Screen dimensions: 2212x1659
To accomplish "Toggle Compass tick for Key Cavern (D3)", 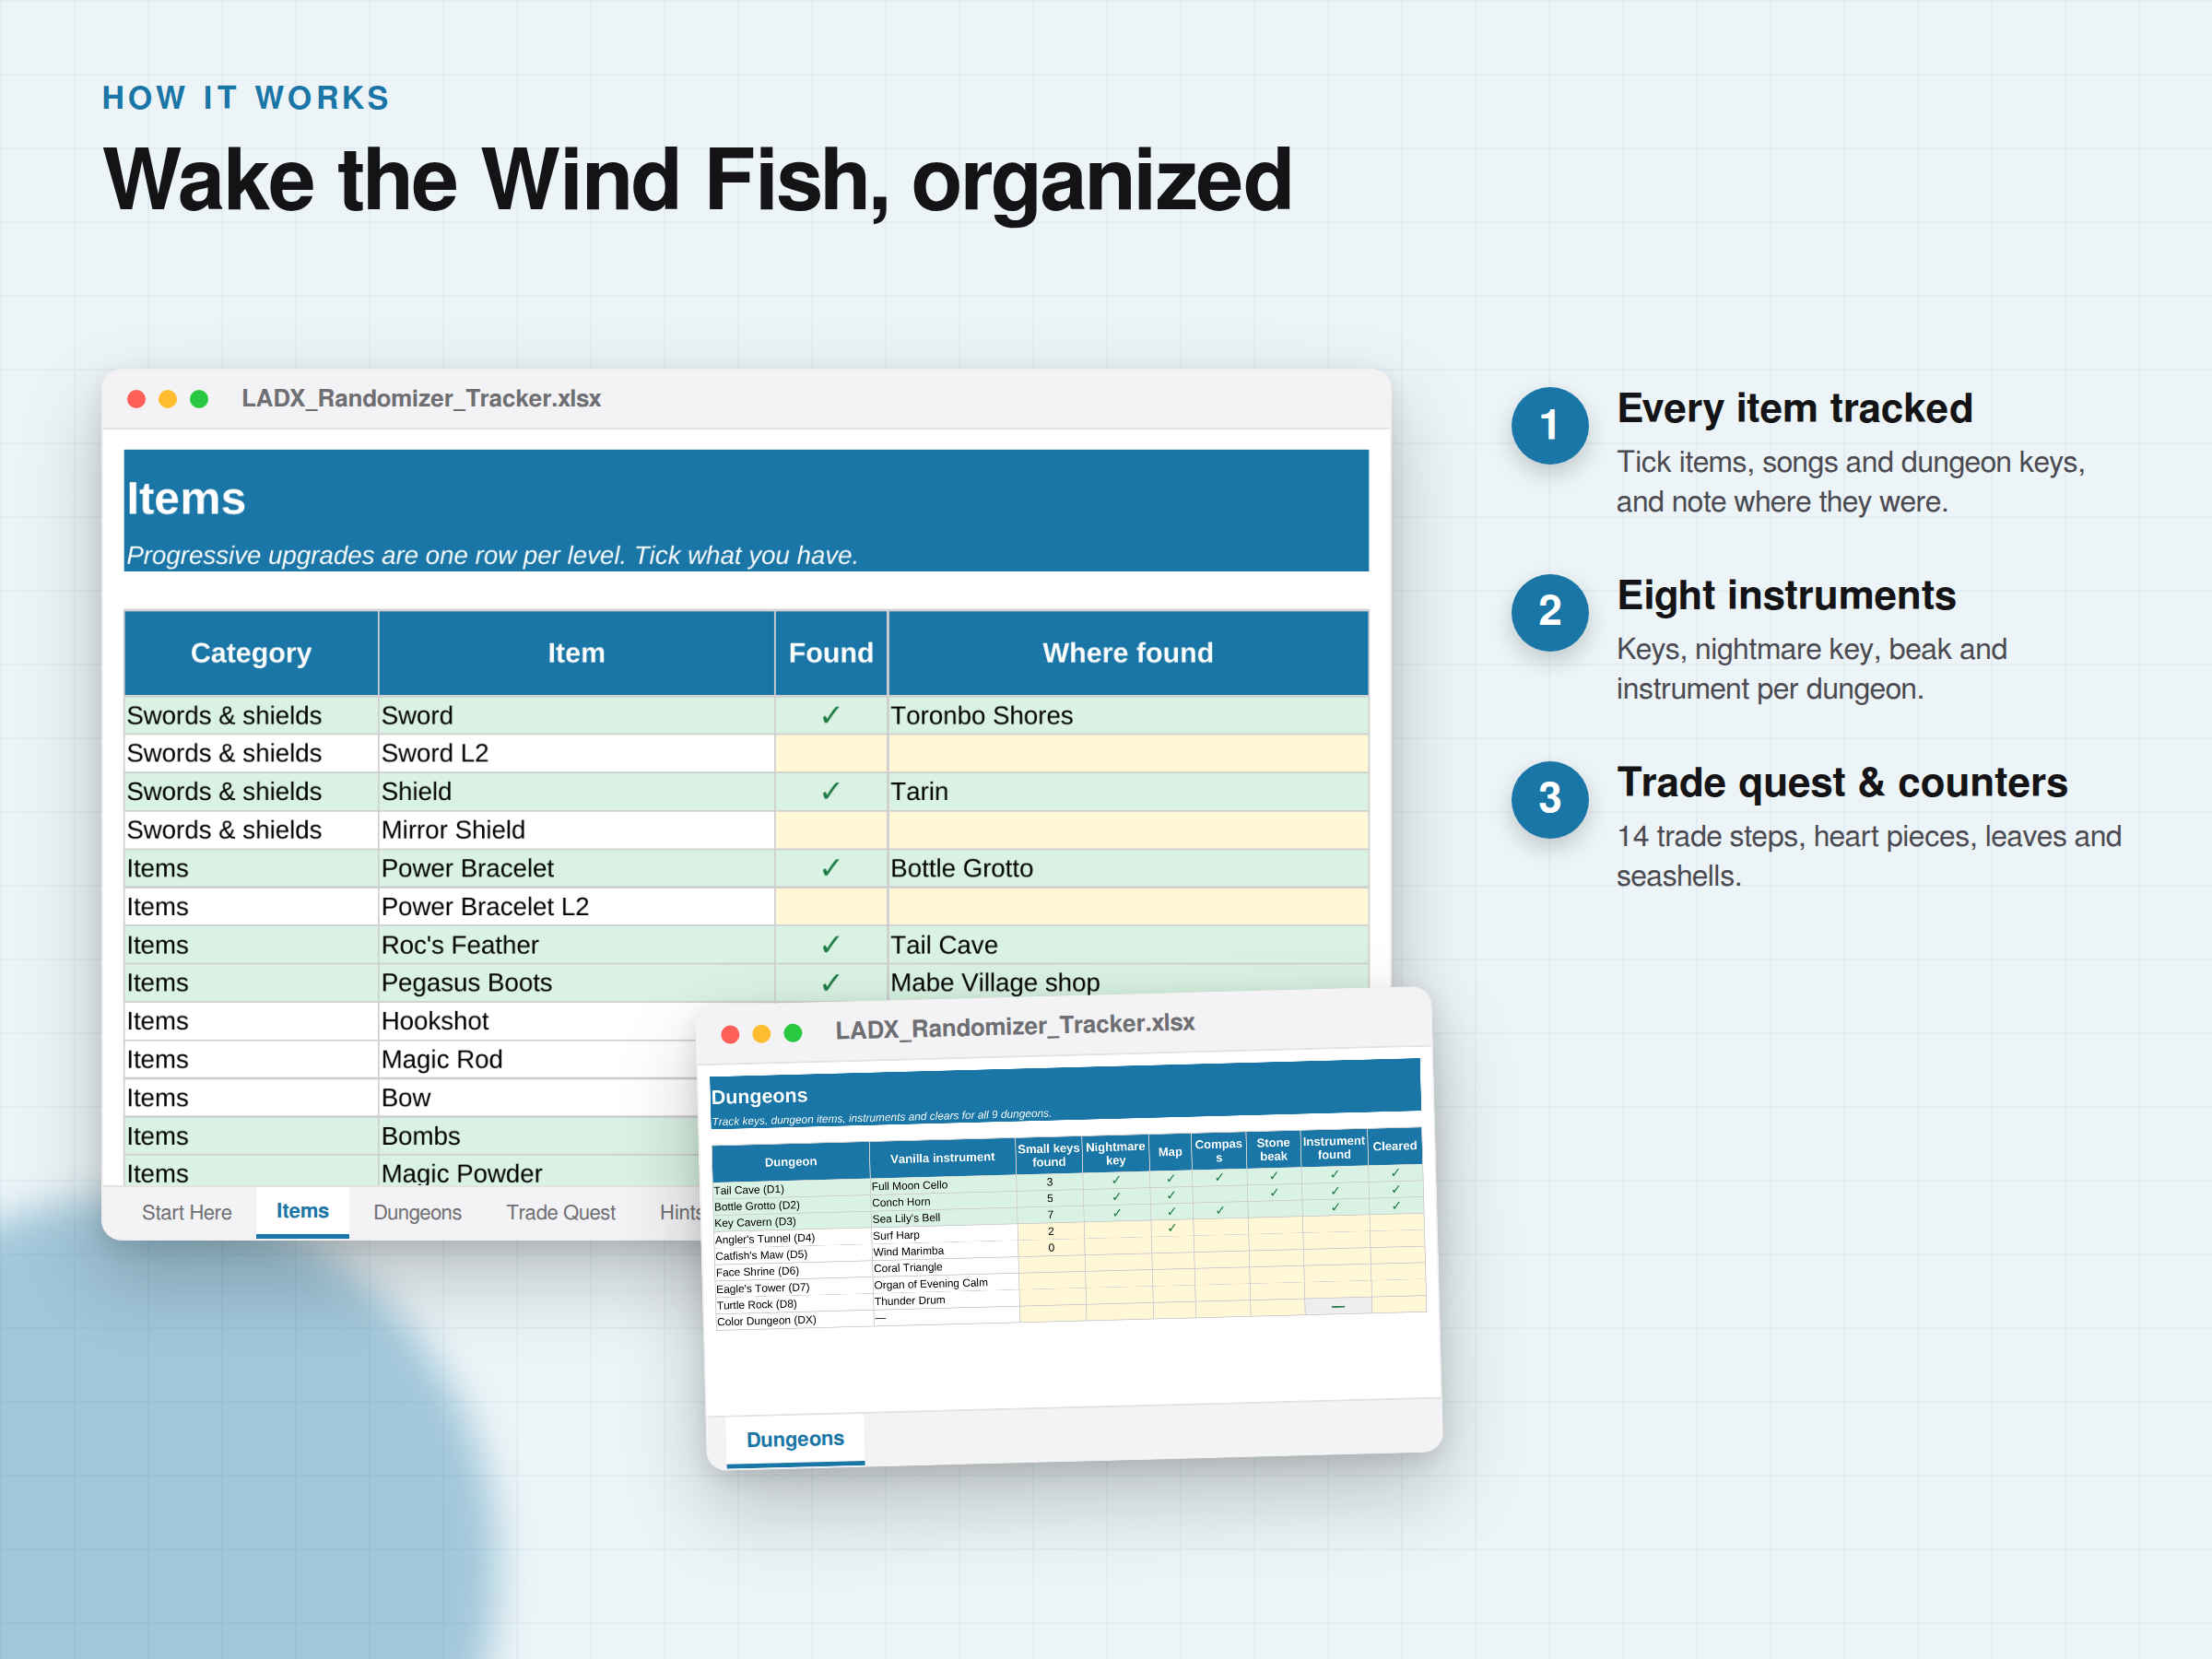I will (x=1220, y=1210).
